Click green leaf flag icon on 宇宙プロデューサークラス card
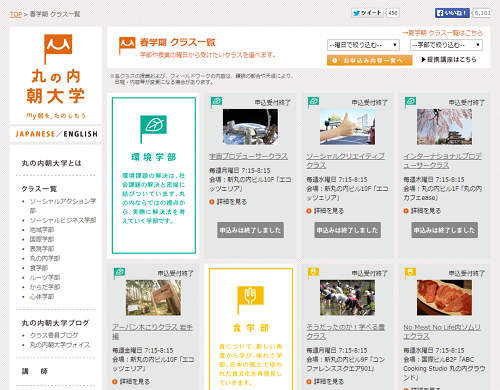The image size is (500, 390). 216,102
